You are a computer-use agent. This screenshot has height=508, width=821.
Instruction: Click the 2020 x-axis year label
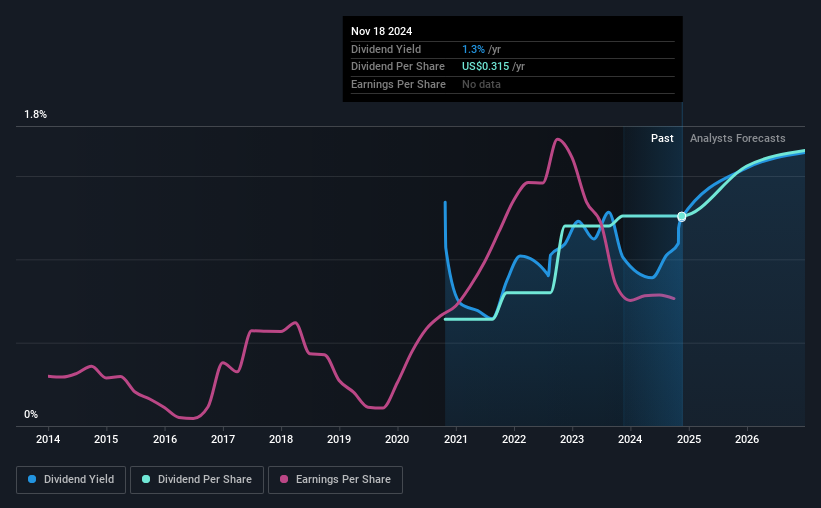click(x=397, y=439)
